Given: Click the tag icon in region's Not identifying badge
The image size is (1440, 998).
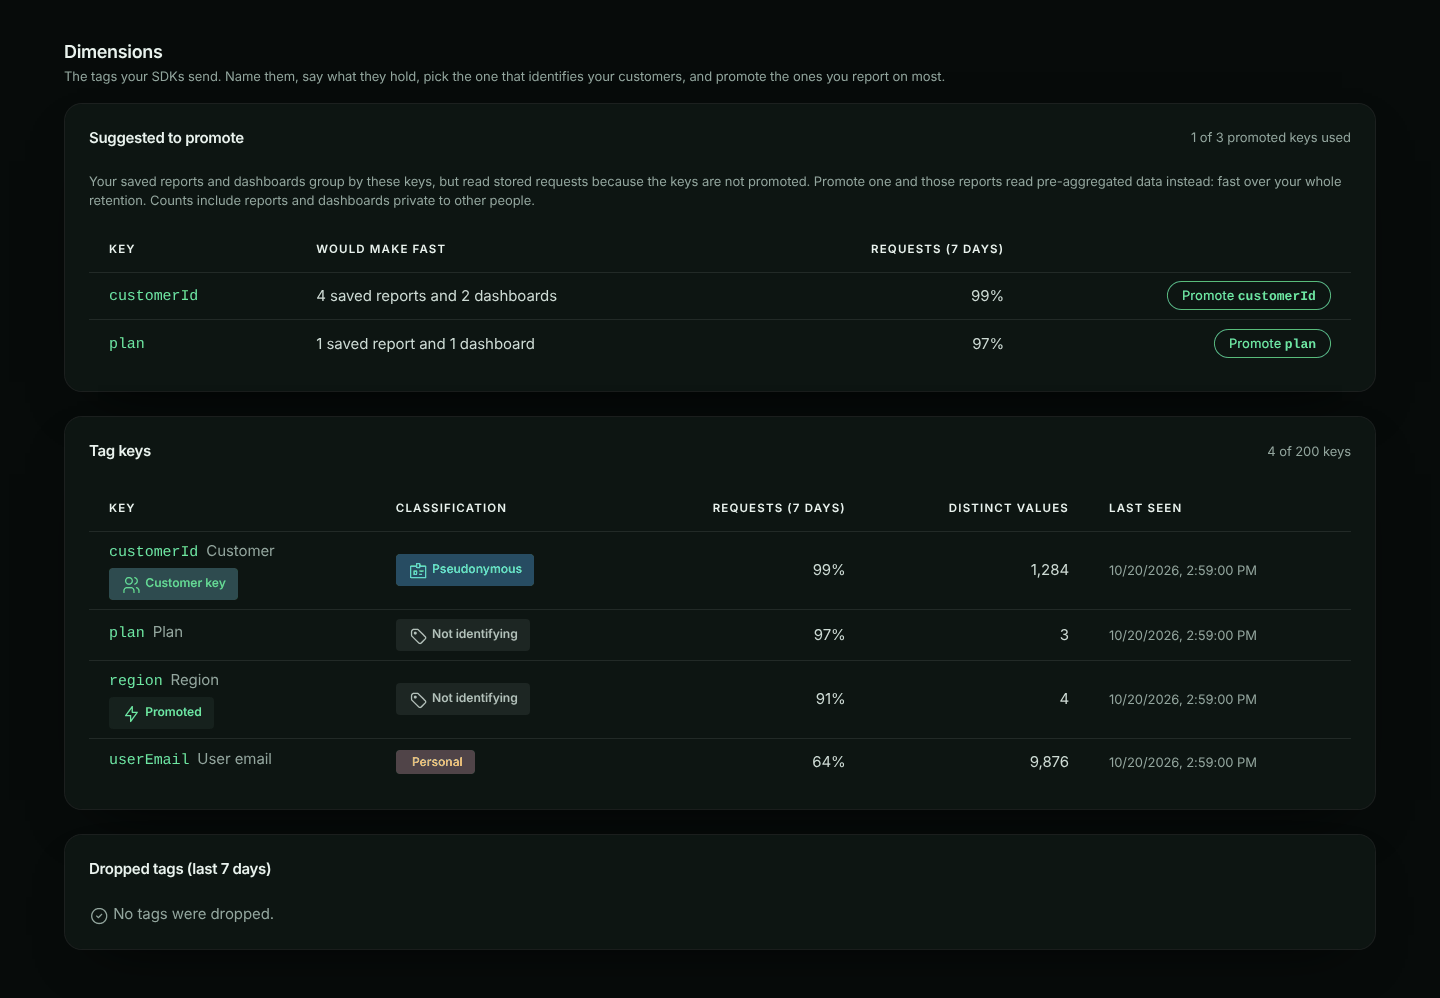Looking at the screenshot, I should [418, 700].
